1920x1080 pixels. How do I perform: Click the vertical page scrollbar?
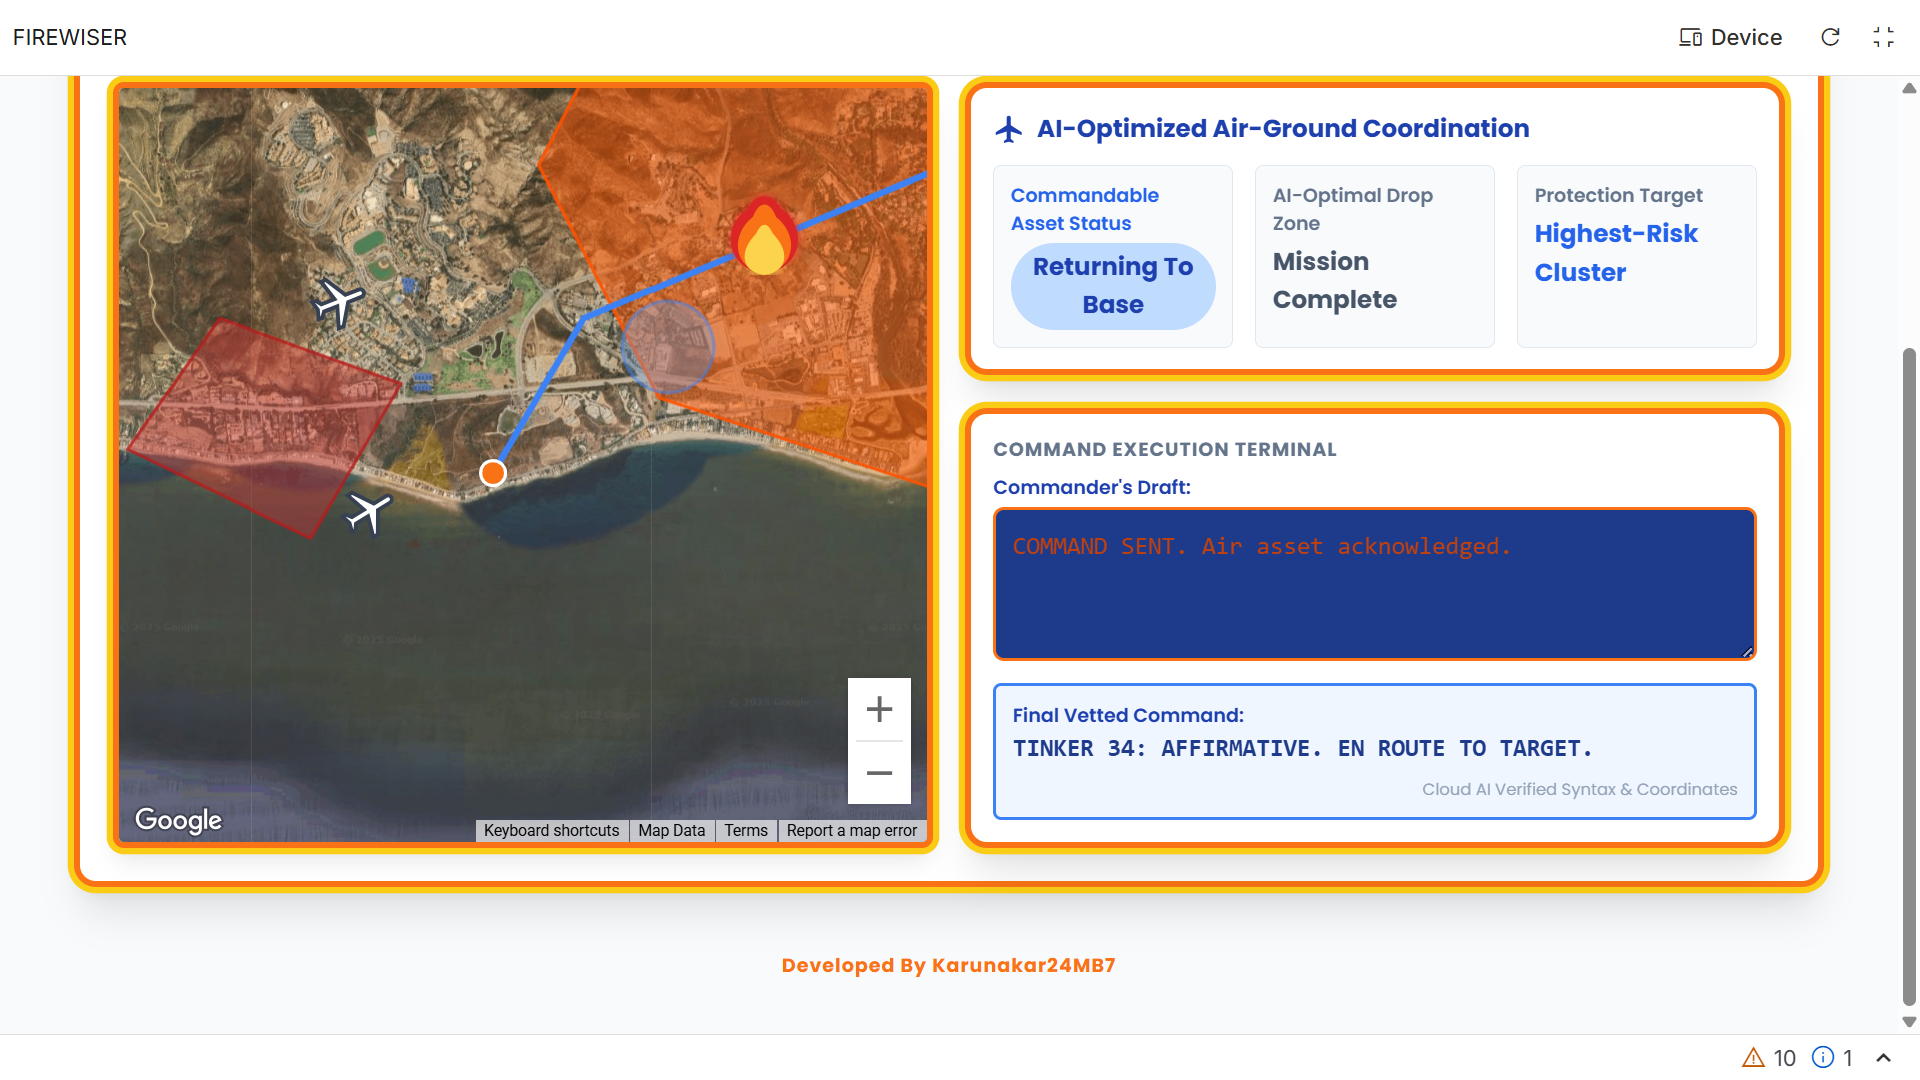click(x=1909, y=675)
